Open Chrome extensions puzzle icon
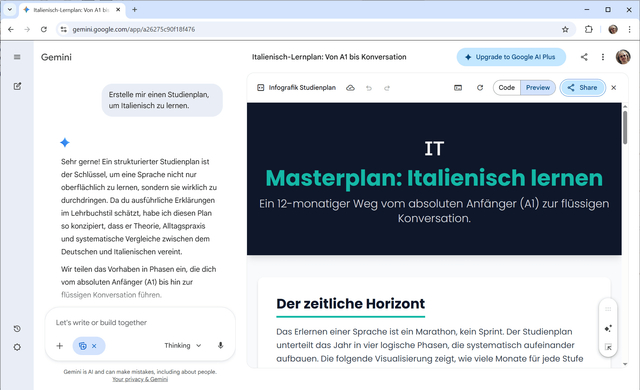The height and width of the screenshot is (390, 640). click(589, 29)
